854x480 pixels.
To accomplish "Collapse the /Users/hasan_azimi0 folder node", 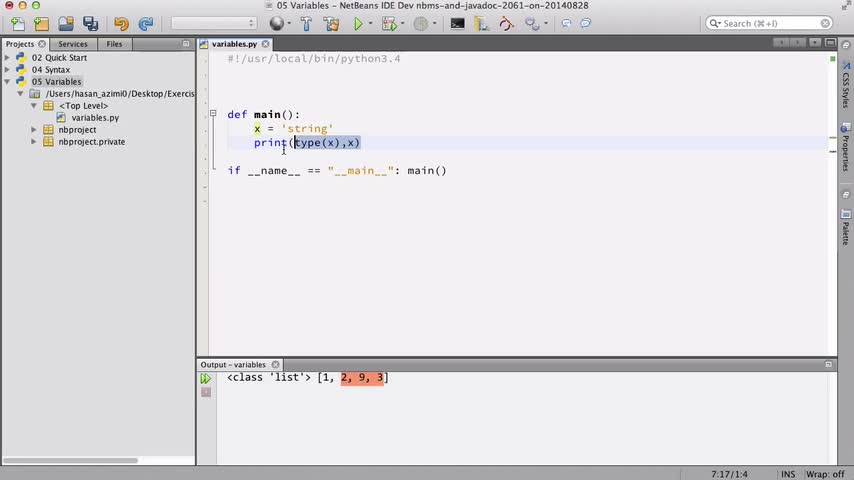I will pos(21,94).
